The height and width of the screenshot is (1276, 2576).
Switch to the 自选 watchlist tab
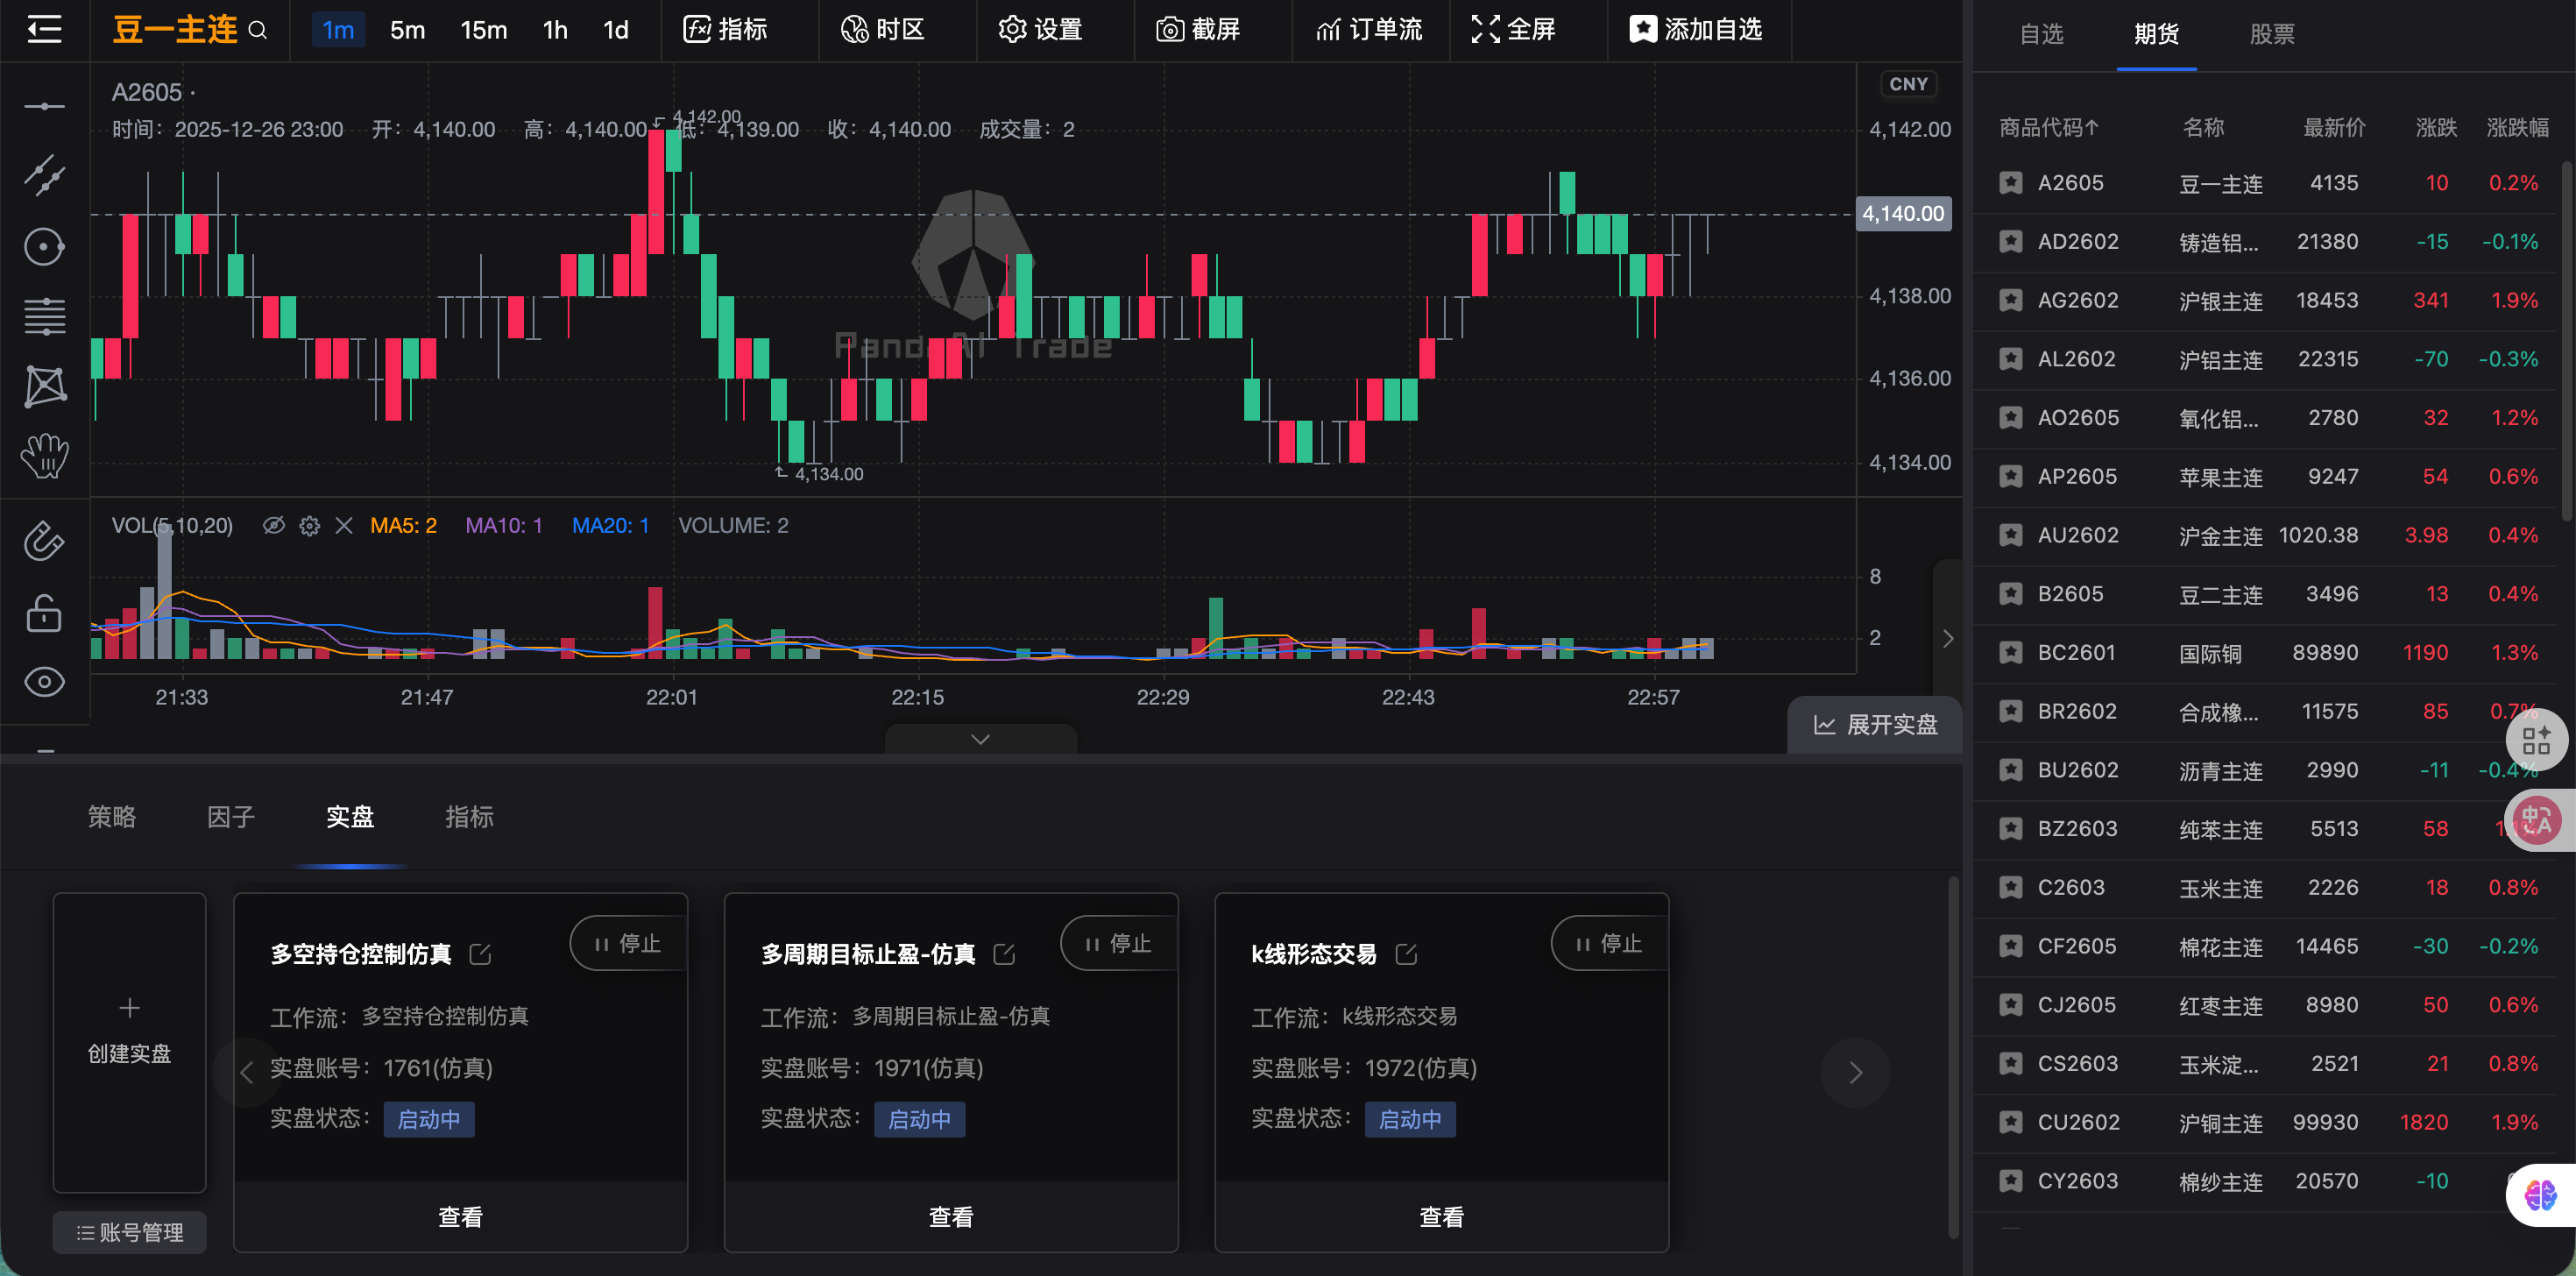2042,34
